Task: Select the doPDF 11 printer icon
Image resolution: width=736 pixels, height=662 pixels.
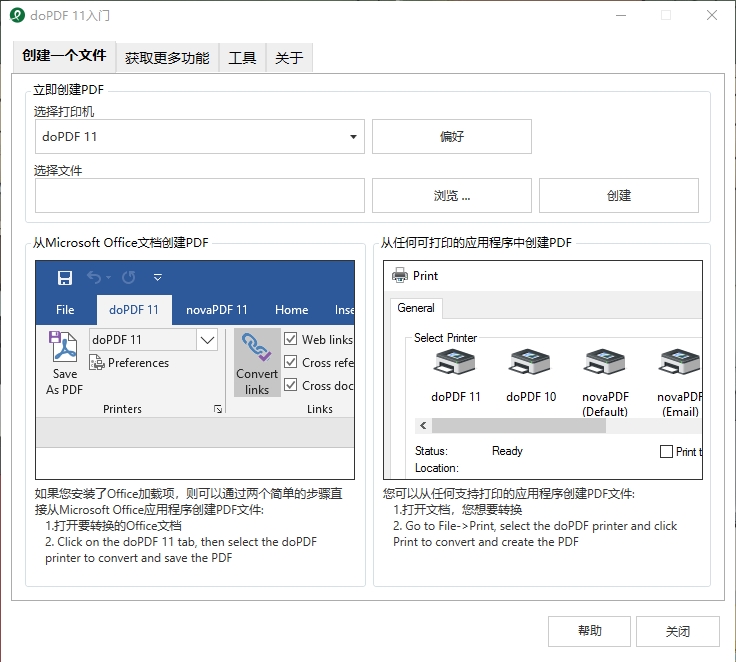Action: pyautogui.click(x=455, y=365)
